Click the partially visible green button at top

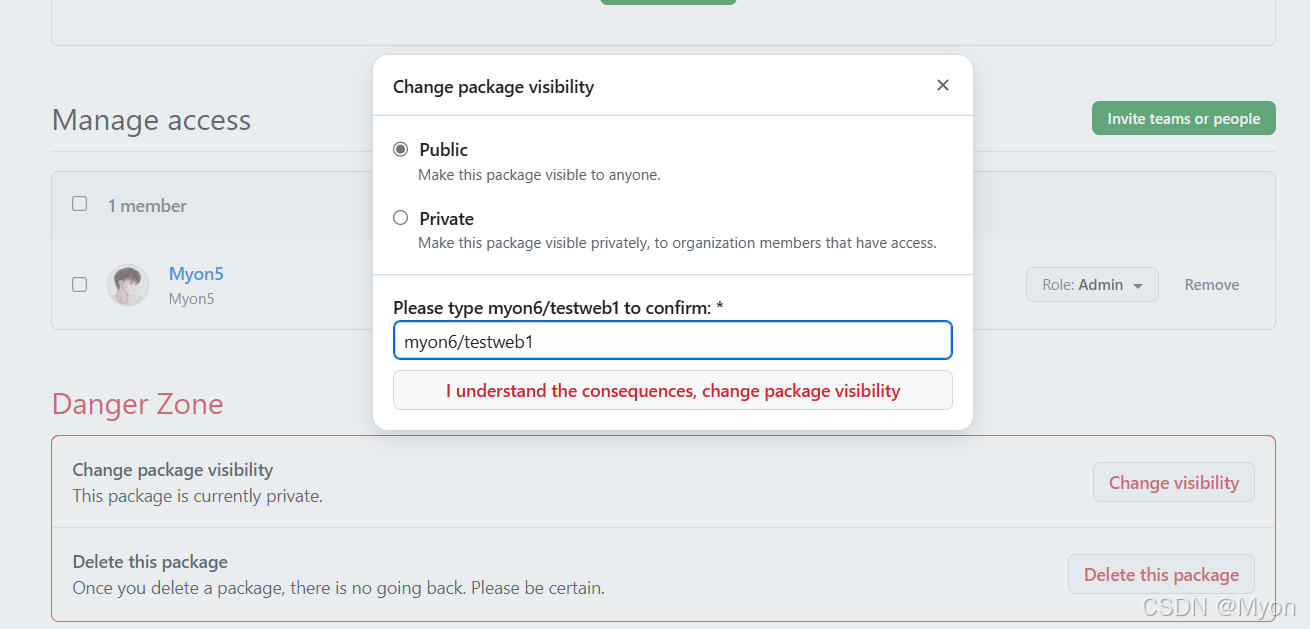pyautogui.click(x=668, y=2)
